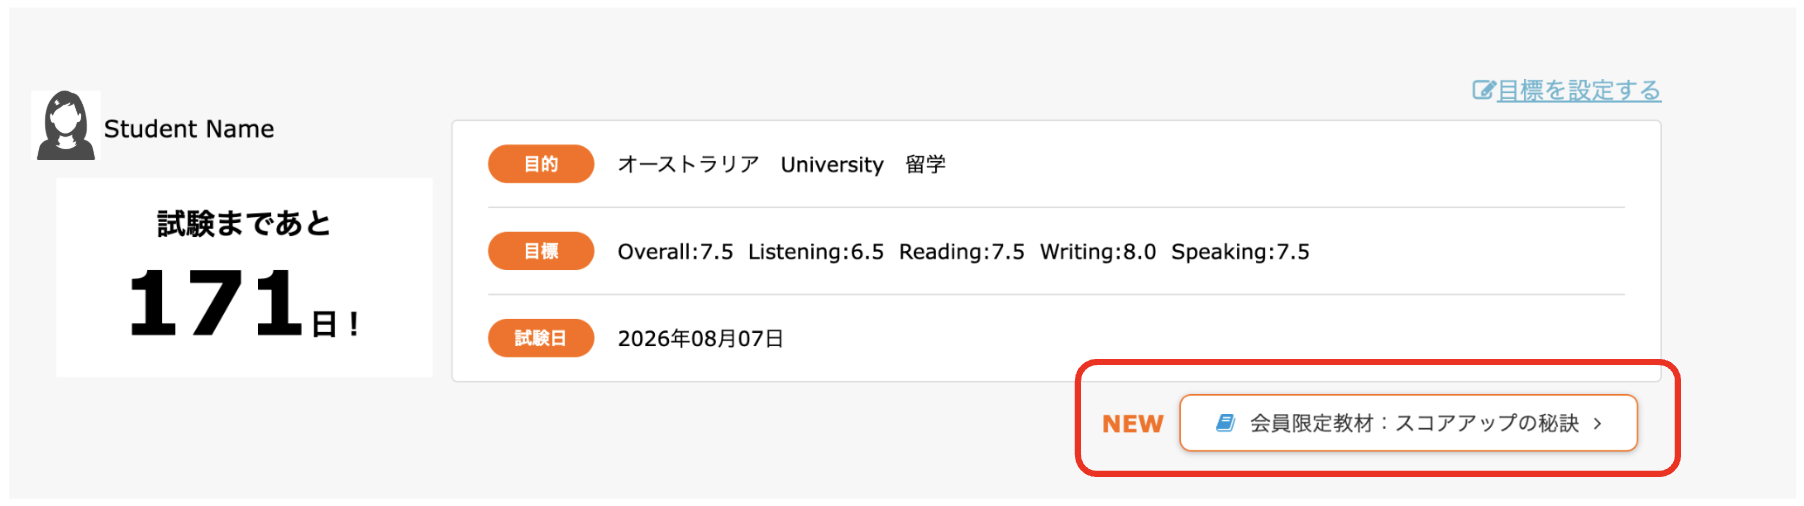
Task: Open the 目標を設定する link
Action: click(1578, 91)
